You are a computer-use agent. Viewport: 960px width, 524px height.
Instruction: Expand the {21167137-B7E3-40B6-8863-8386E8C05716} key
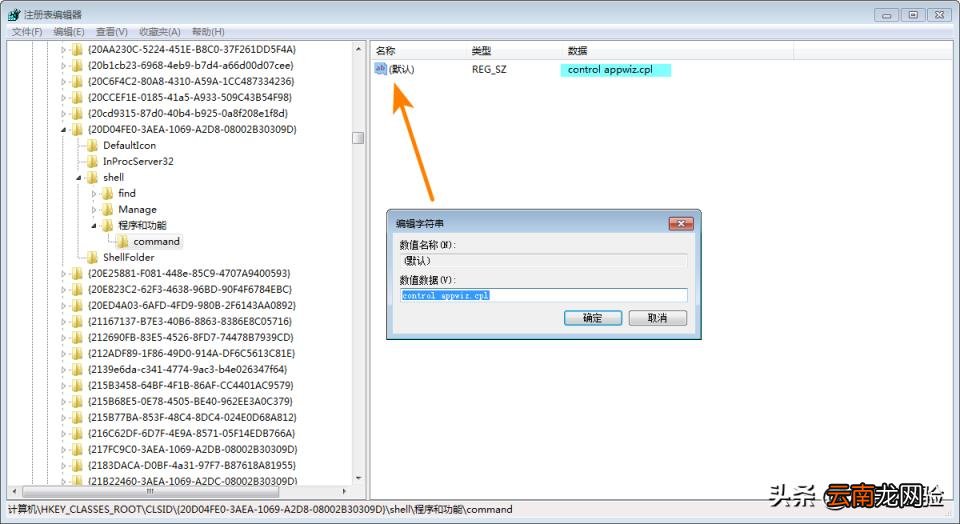click(x=63, y=321)
